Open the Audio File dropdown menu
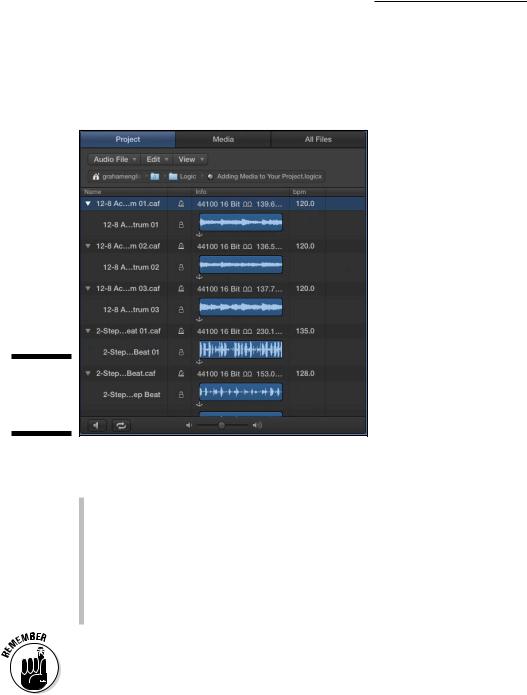The height and width of the screenshot is (695, 527). coord(114,159)
